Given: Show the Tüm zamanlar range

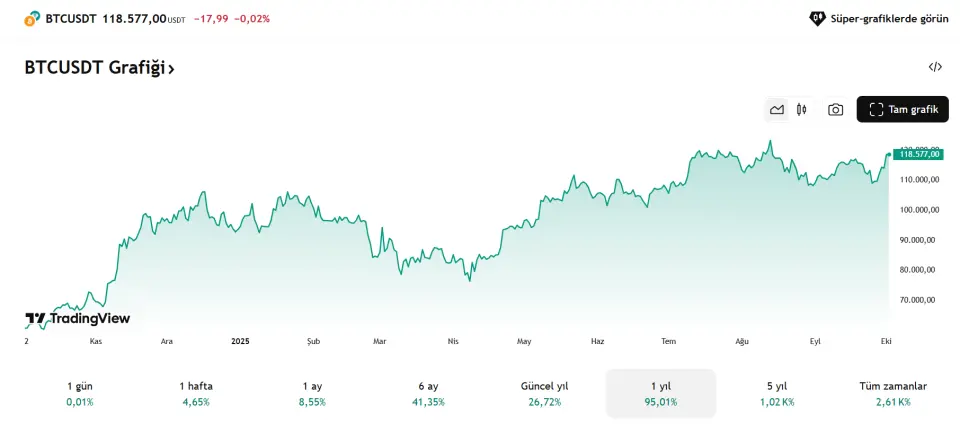Looking at the screenshot, I should pyautogui.click(x=893, y=393).
